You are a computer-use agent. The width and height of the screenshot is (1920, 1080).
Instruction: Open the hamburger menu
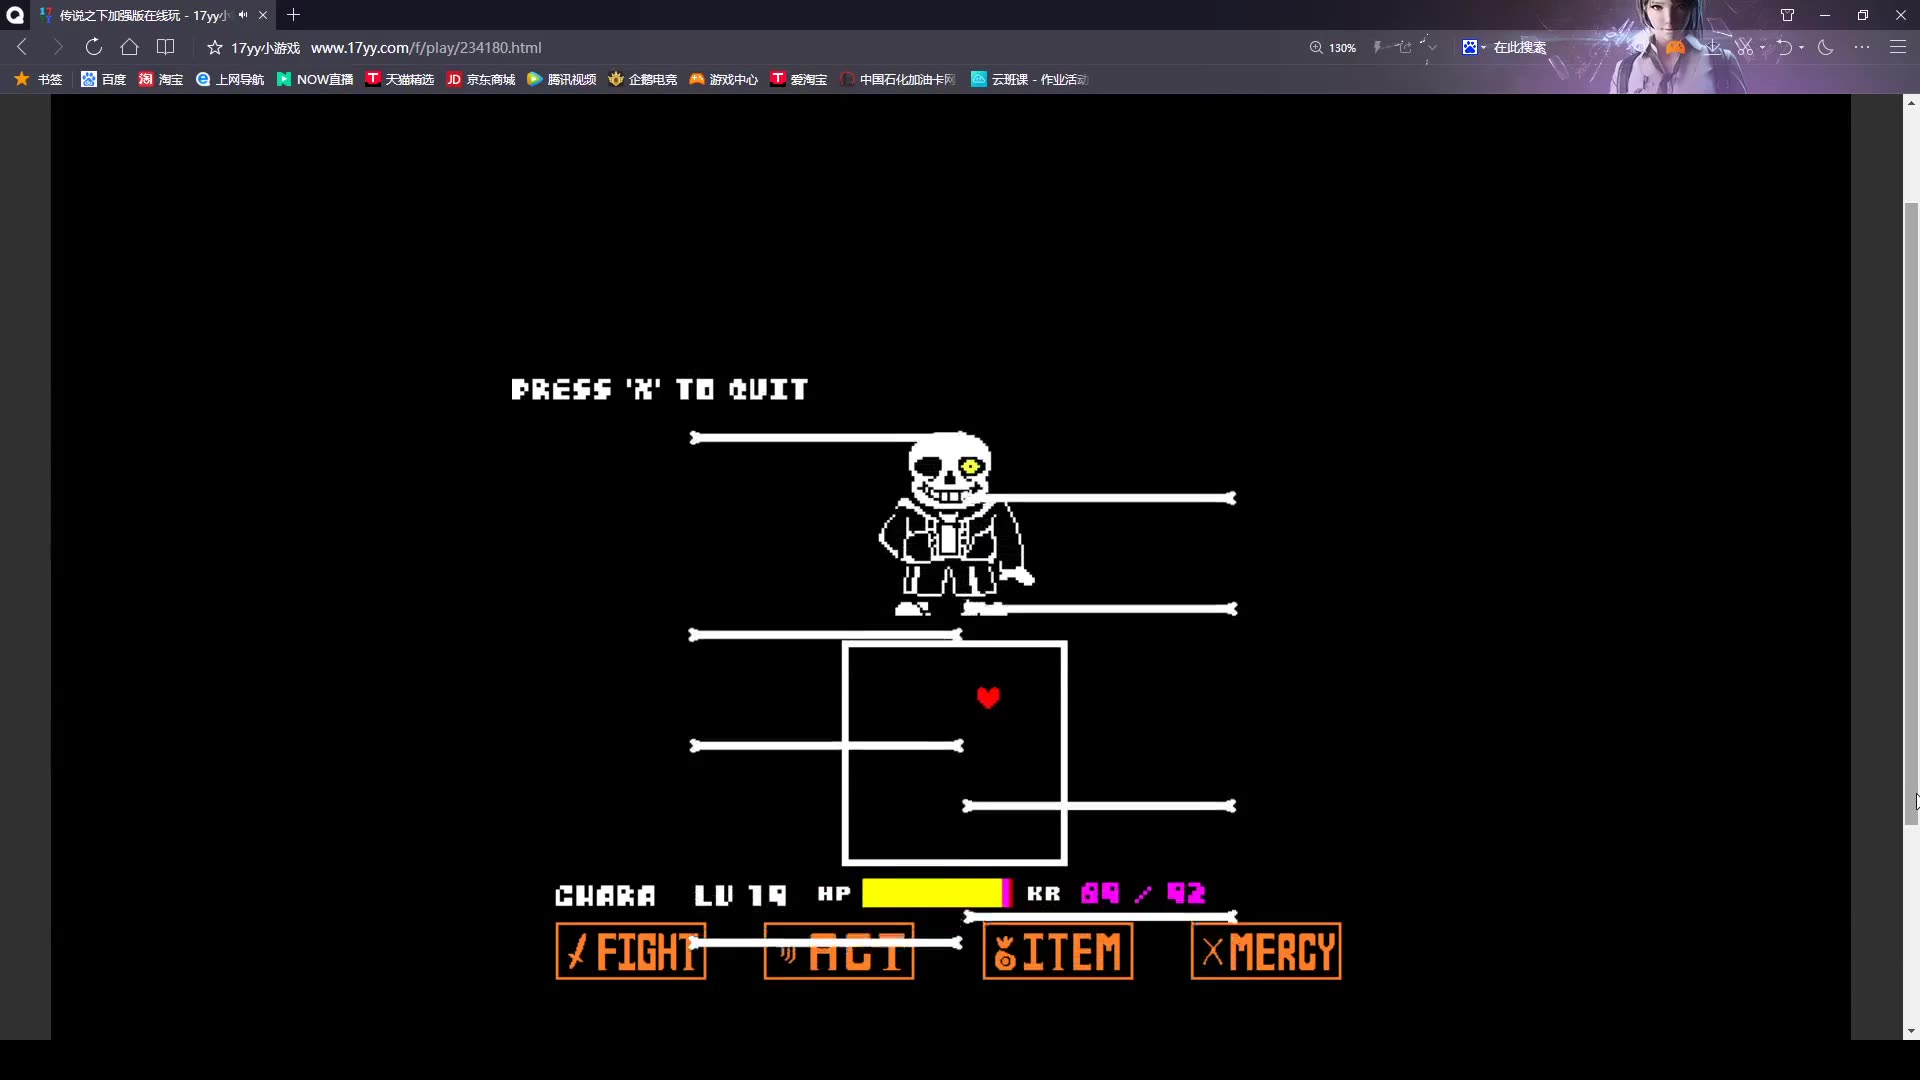[1899, 47]
